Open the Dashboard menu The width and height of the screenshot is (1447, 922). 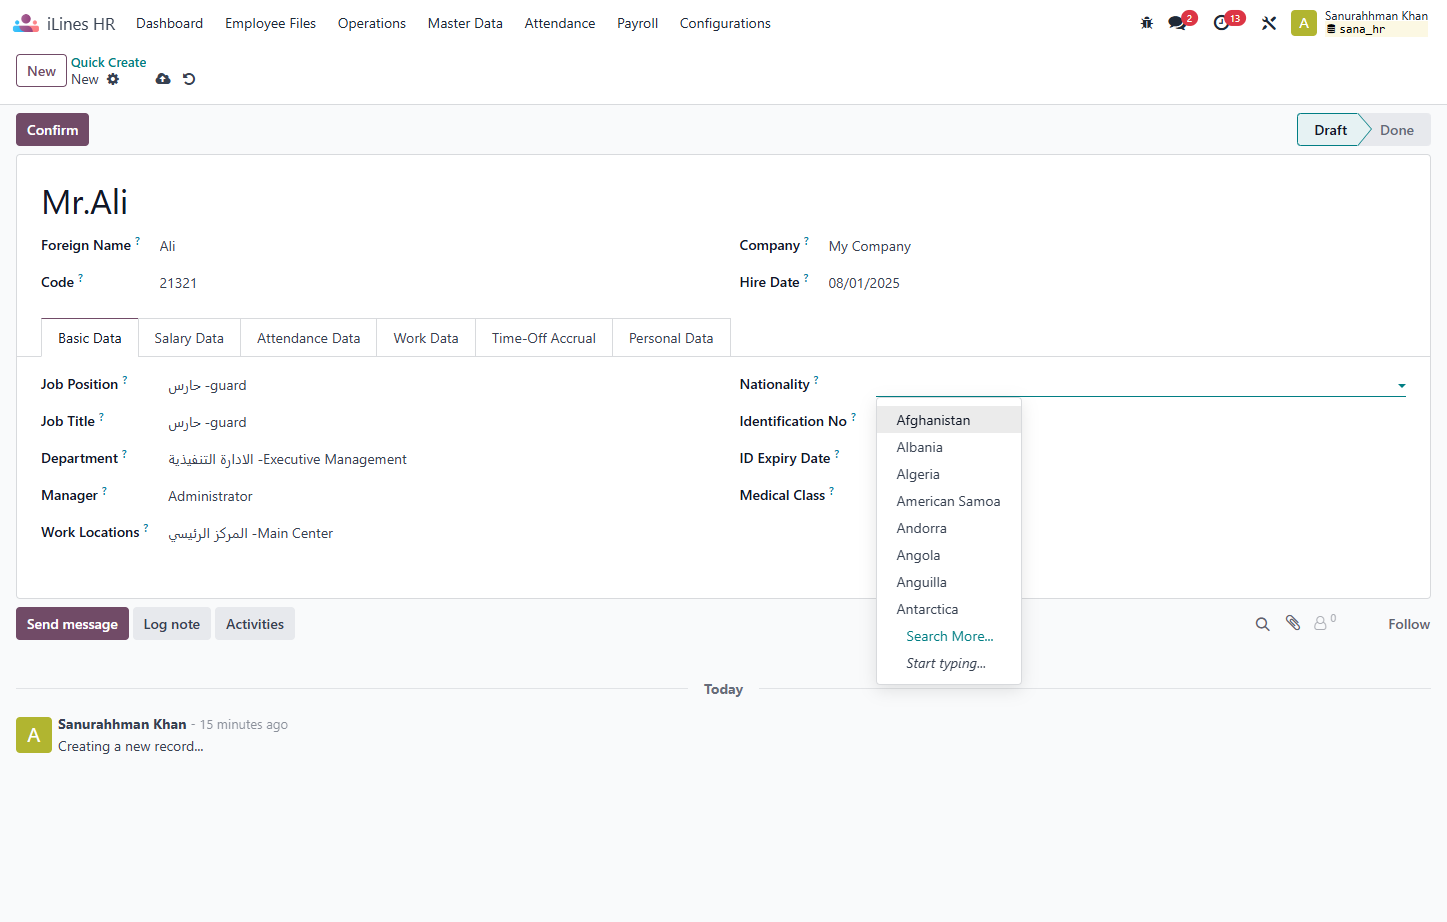coord(170,23)
